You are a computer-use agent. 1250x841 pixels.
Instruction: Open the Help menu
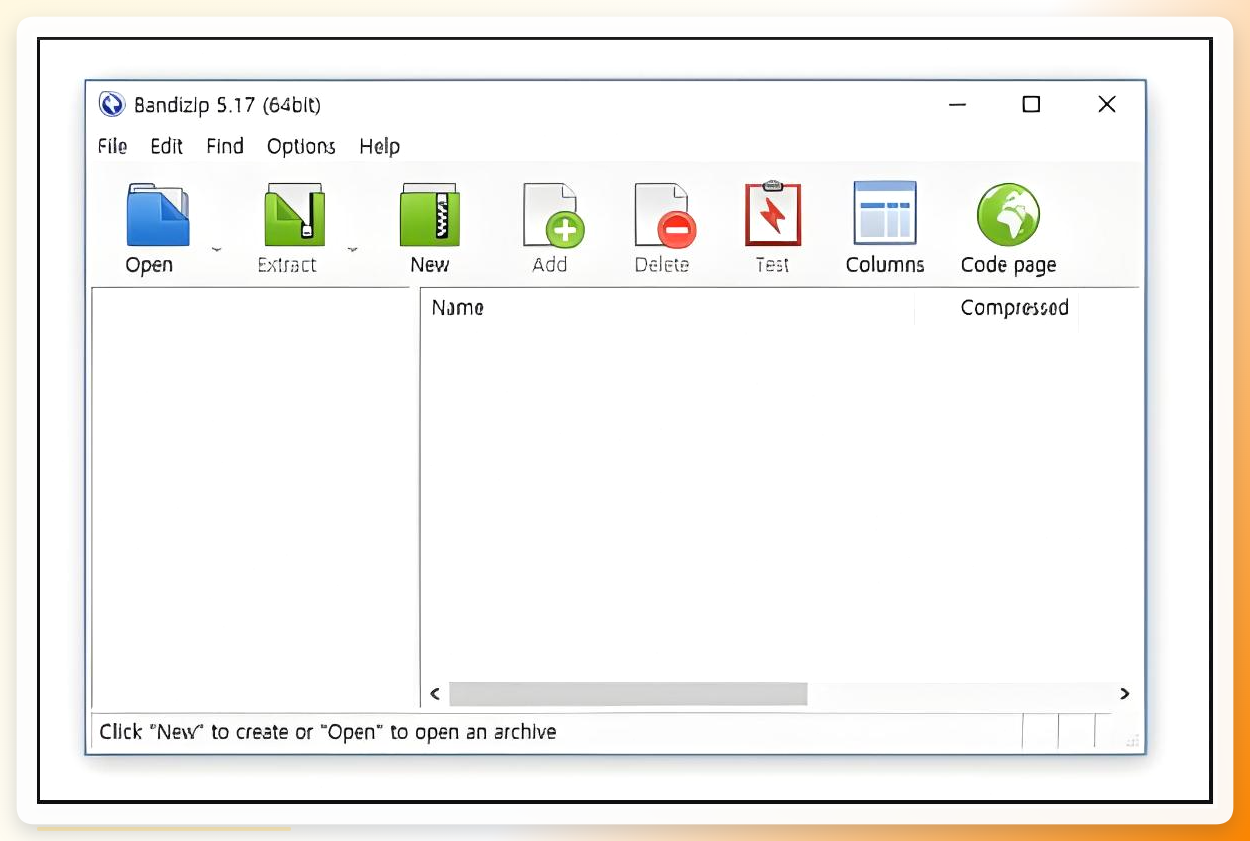click(380, 146)
